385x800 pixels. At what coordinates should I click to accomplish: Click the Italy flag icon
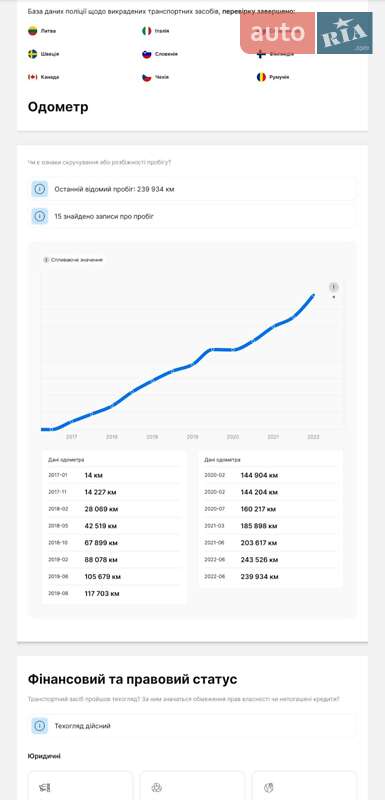pyautogui.click(x=147, y=31)
